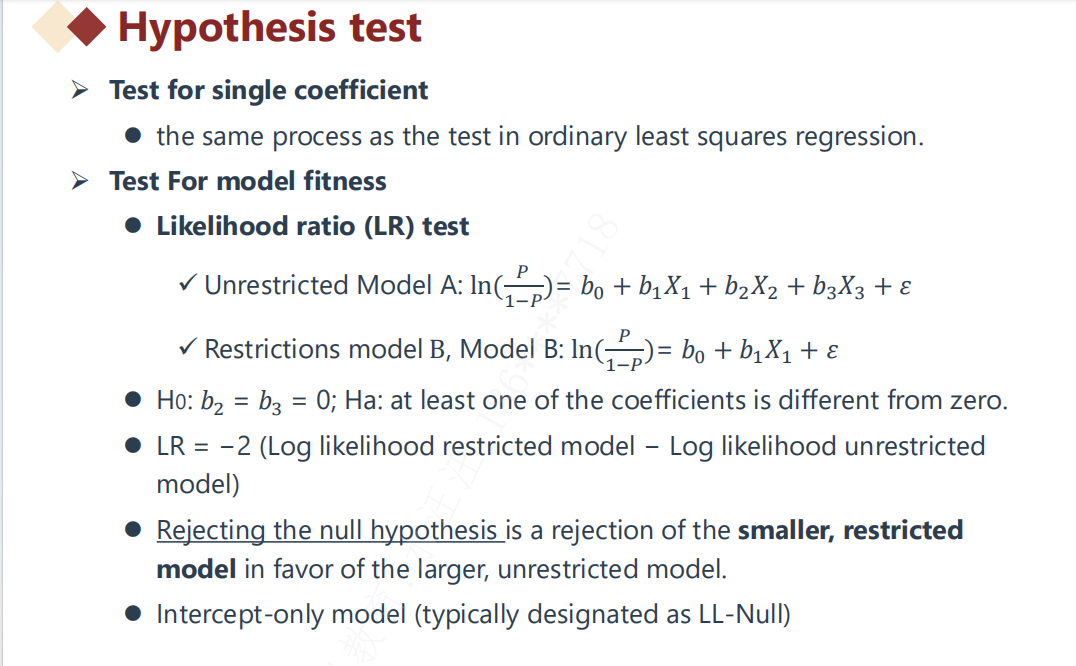This screenshot has height=666, width=1076.
Task: Click the "Likelihood ratio (LR) test" bold text
Action: click(312, 226)
